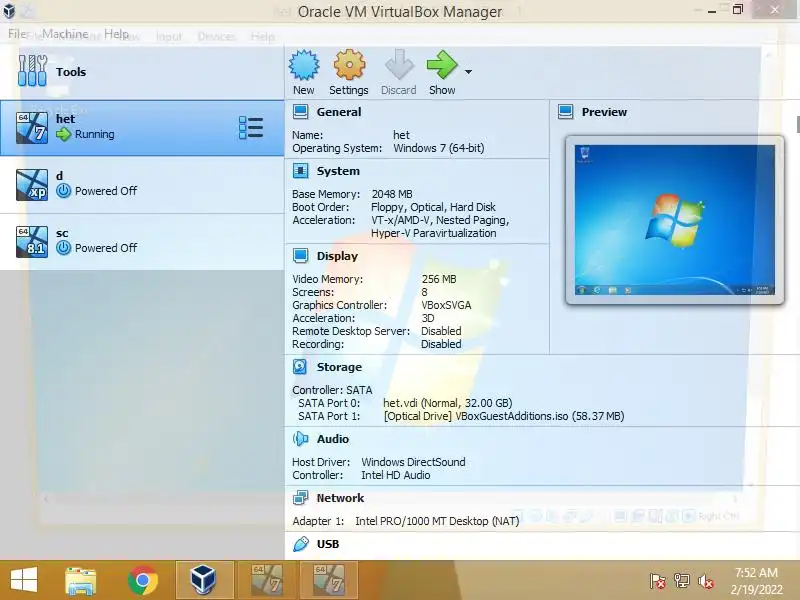Image resolution: width=800 pixels, height=600 pixels.
Task: Click the VBoxSVGA graphics controller value
Action: [446, 305]
